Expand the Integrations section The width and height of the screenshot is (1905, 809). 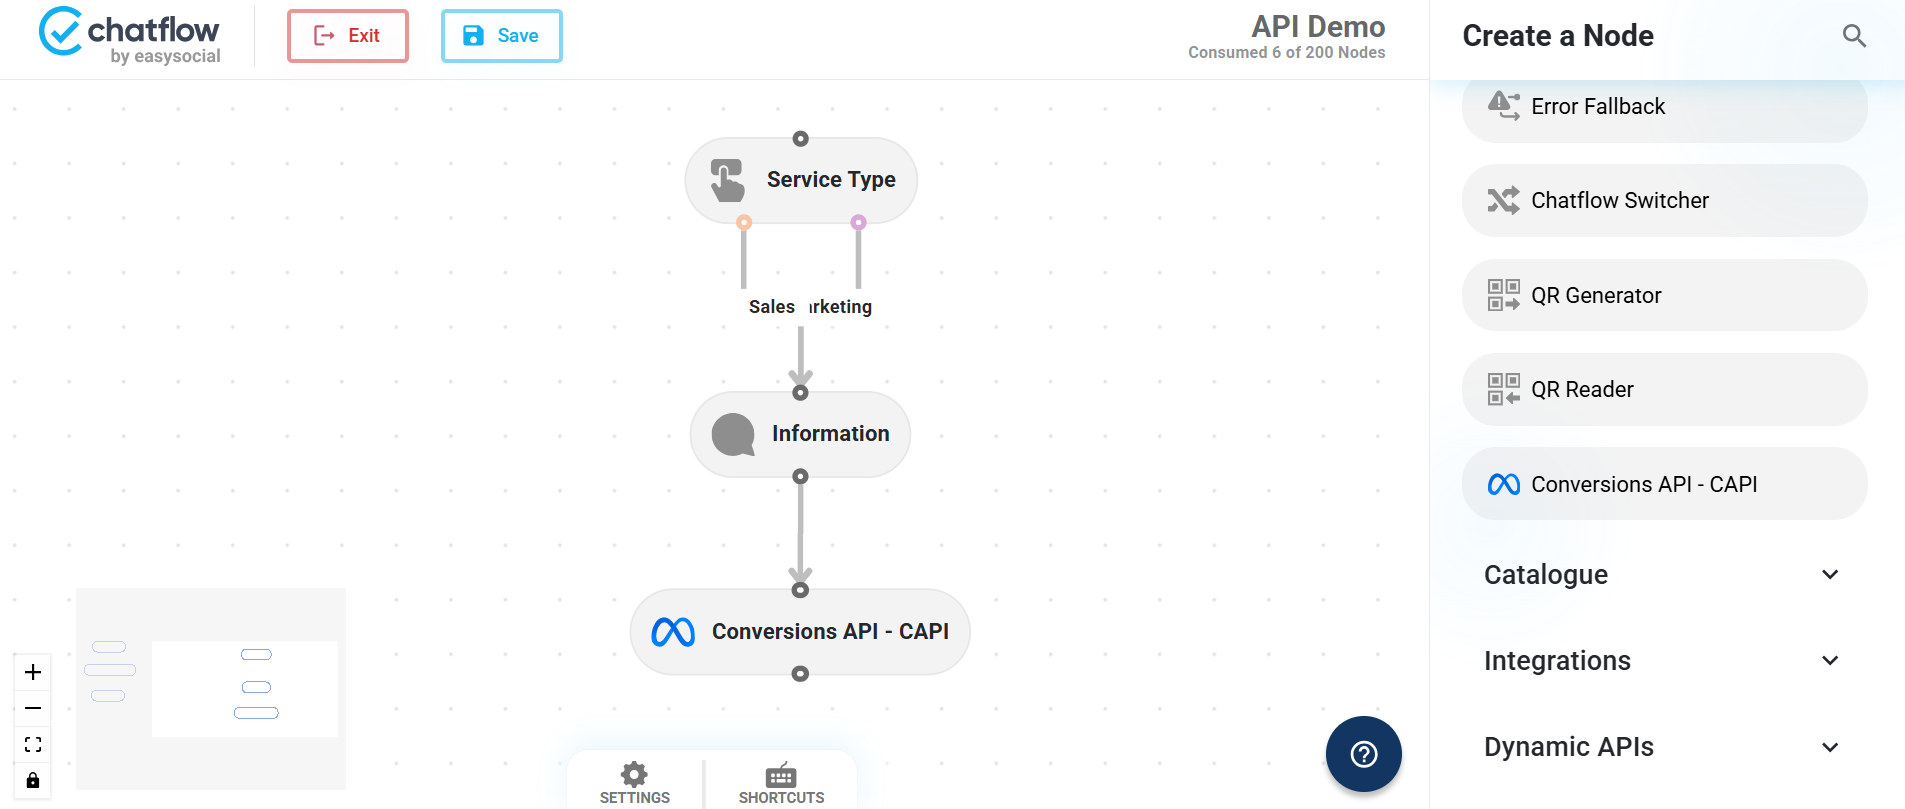(1664, 661)
